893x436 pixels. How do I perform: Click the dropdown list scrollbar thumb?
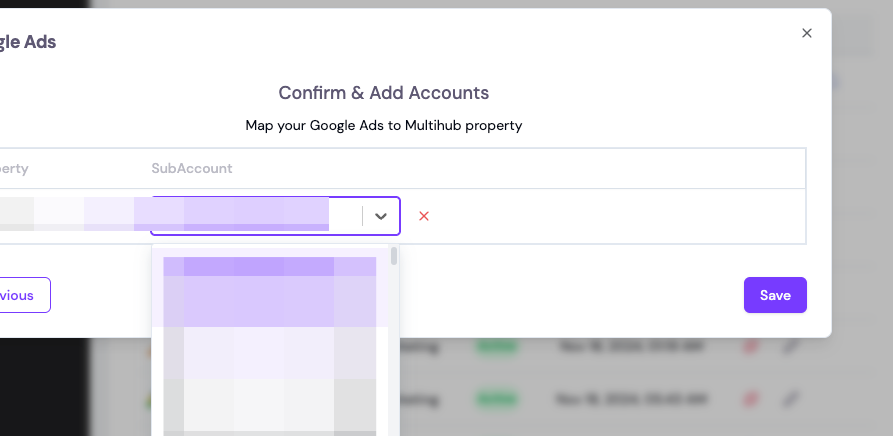click(x=394, y=256)
